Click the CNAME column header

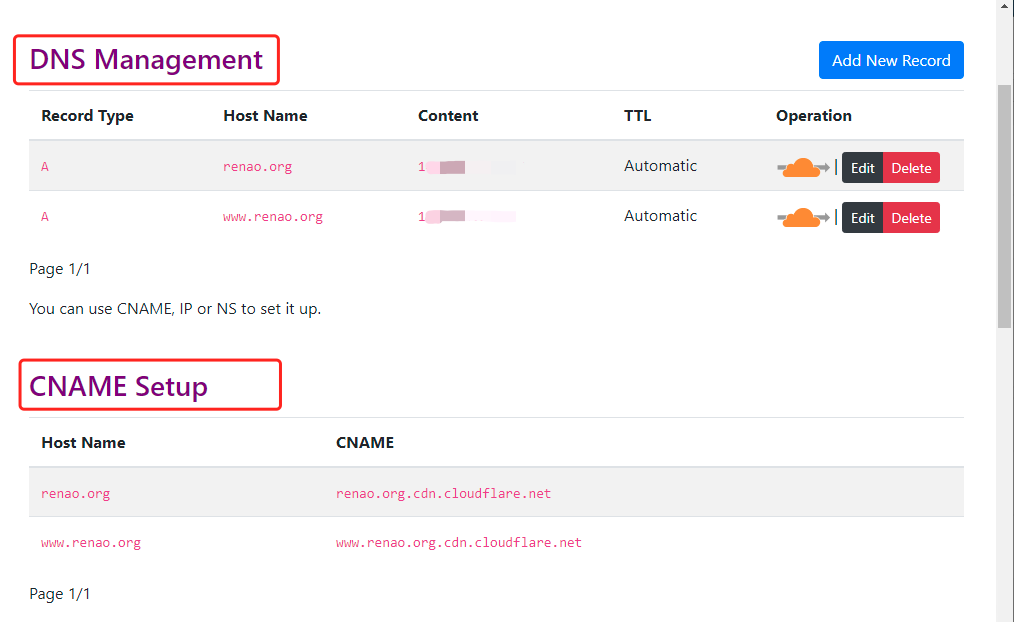click(x=364, y=443)
